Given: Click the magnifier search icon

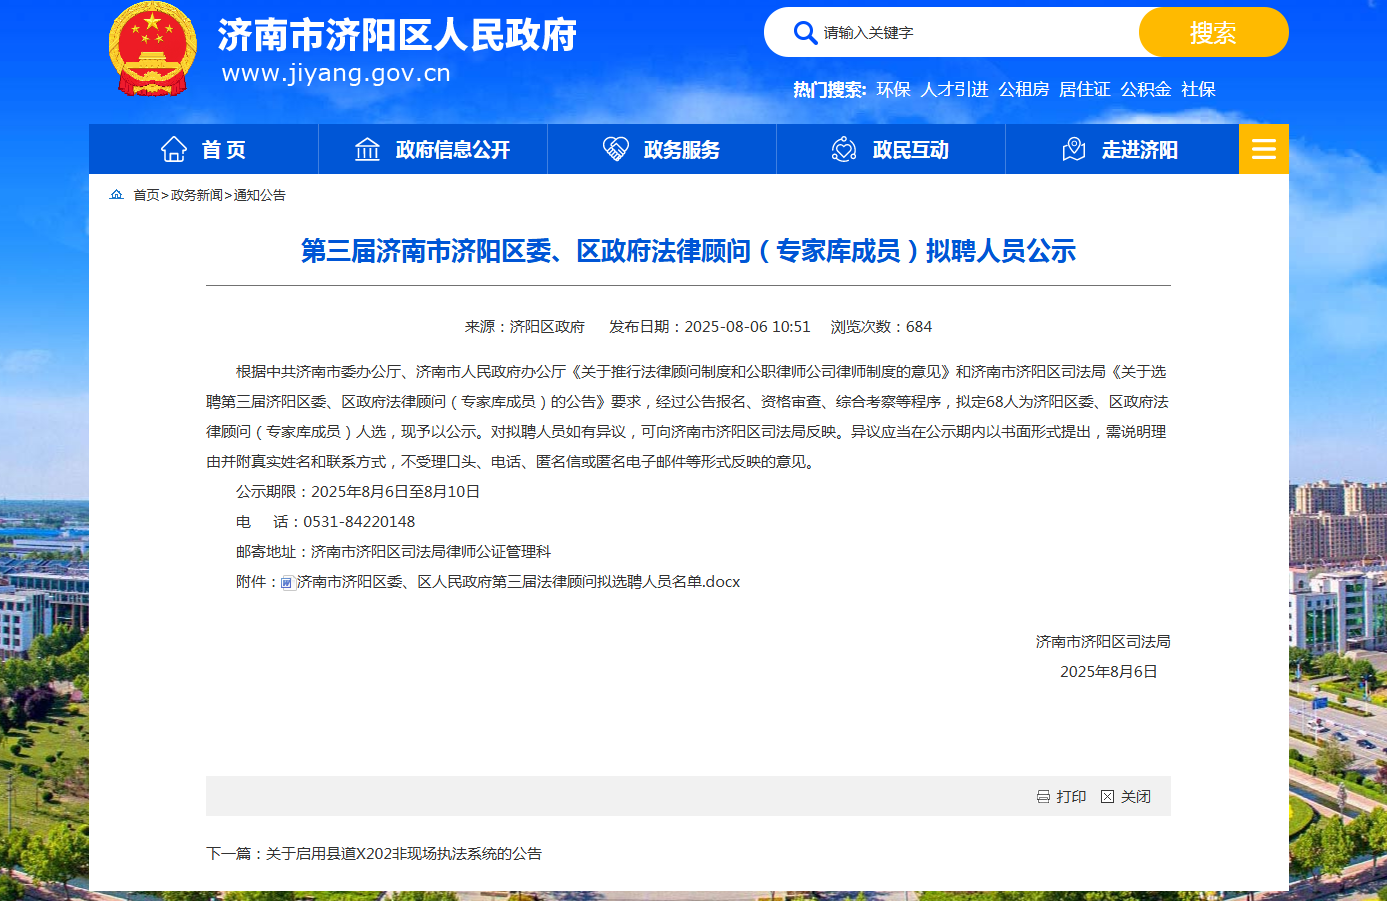Looking at the screenshot, I should 805,33.
